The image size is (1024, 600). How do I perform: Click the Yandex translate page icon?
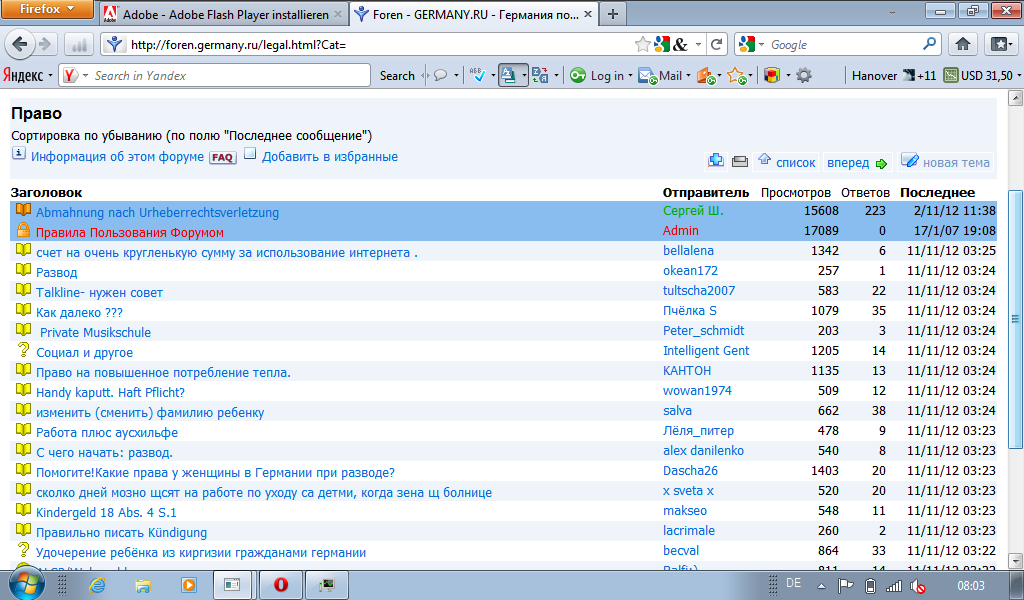pyautogui.click(x=541, y=75)
